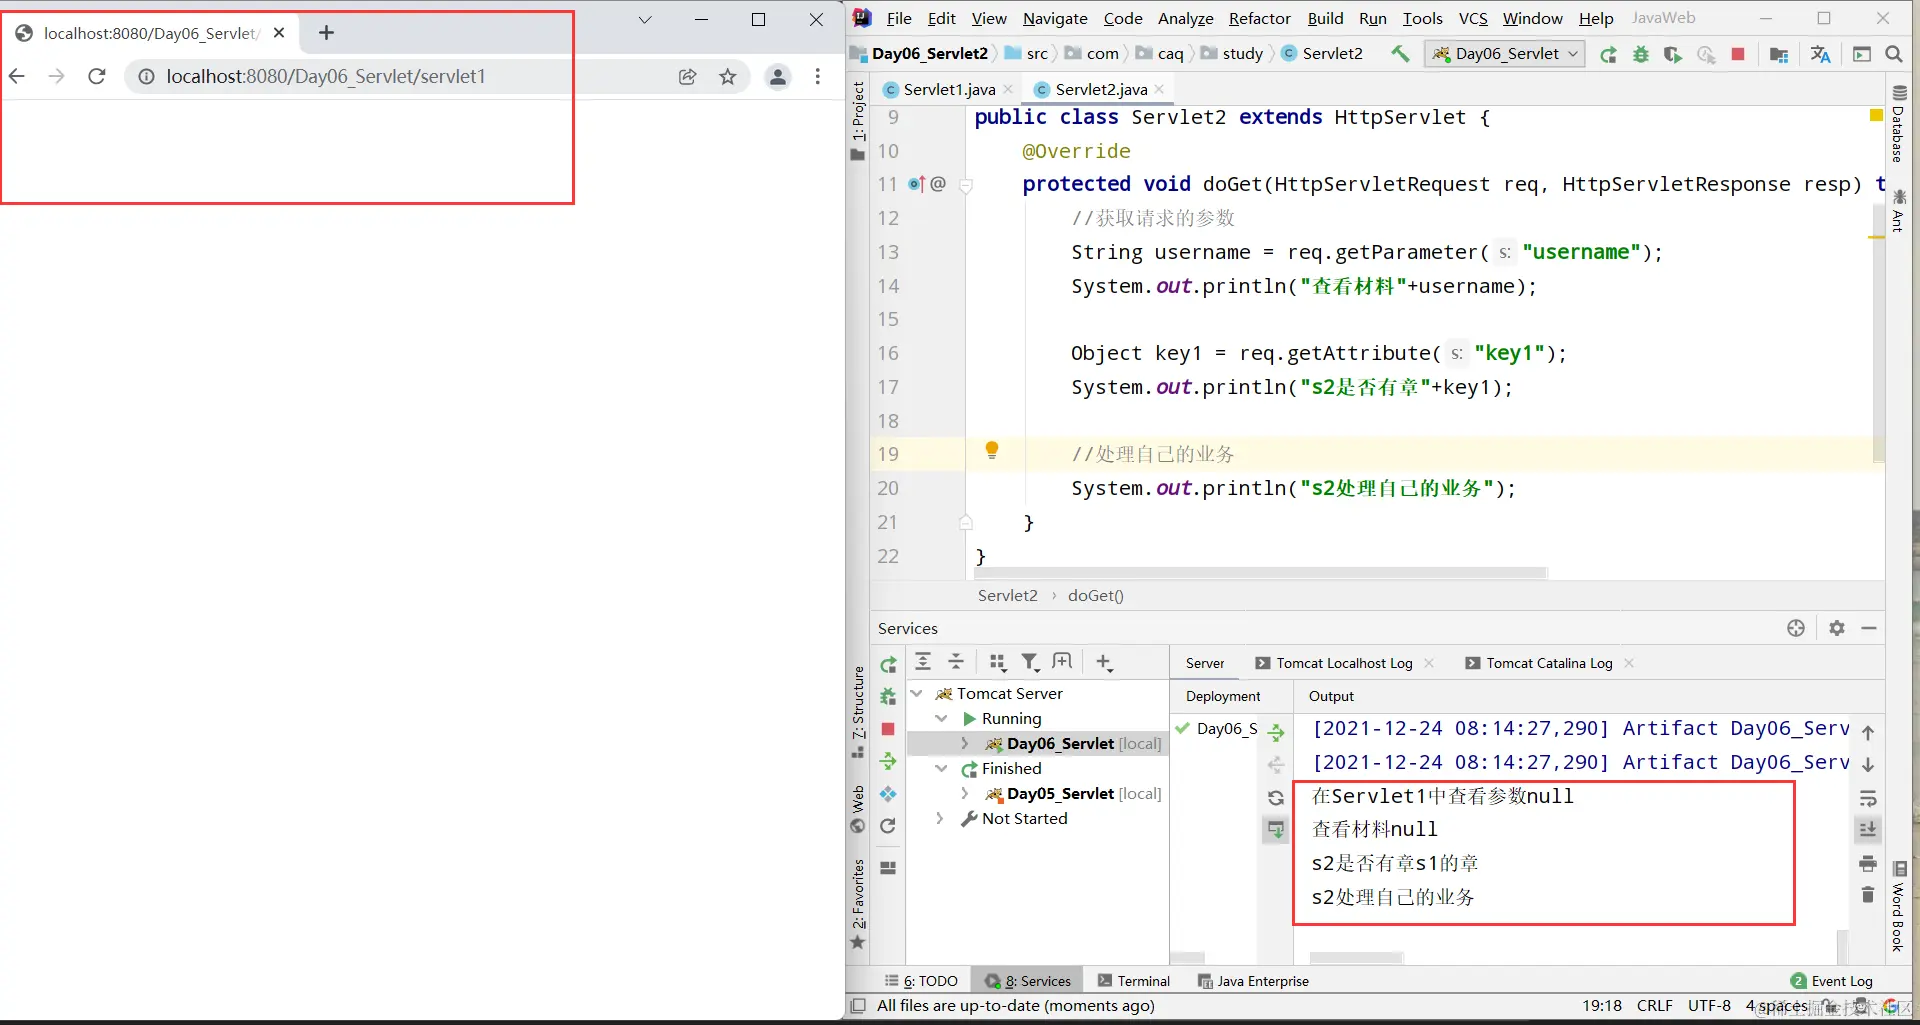
Task: Run with Coverage from the main toolbar
Action: point(1673,54)
